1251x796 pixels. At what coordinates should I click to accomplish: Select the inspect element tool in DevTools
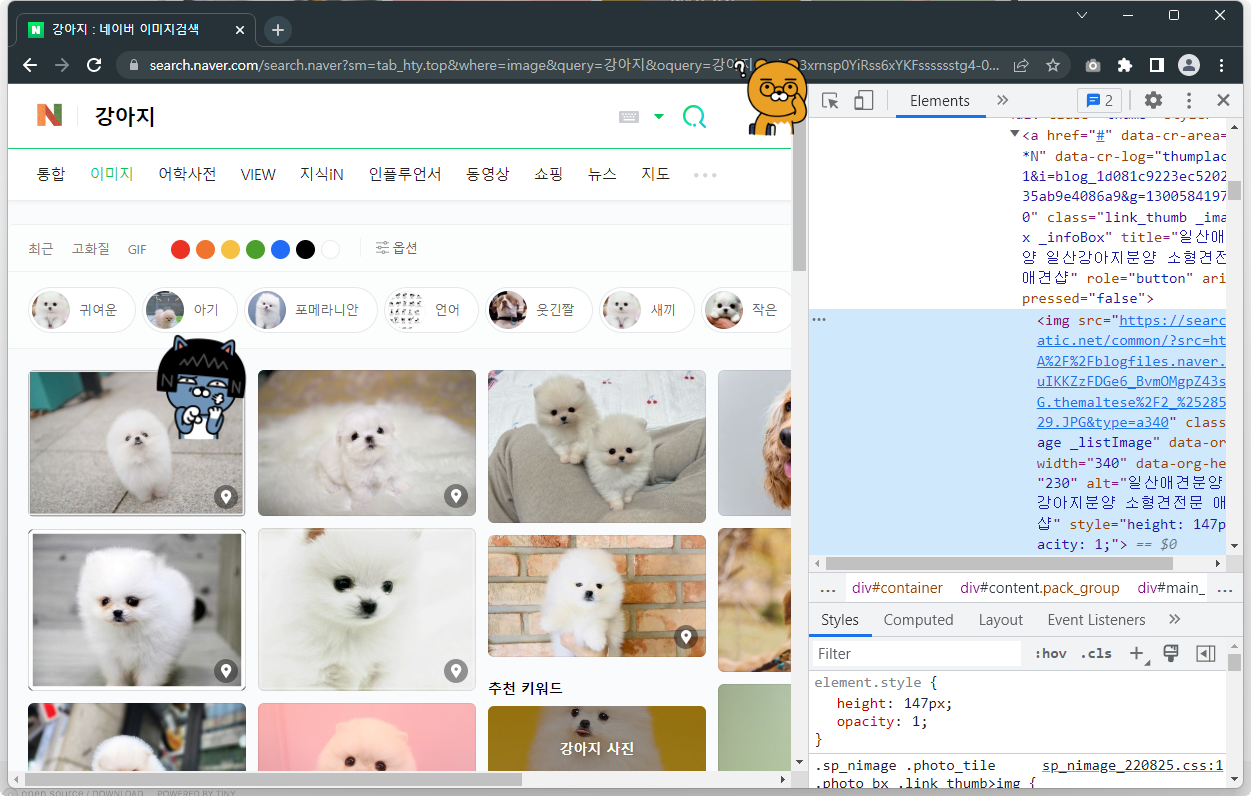click(828, 100)
